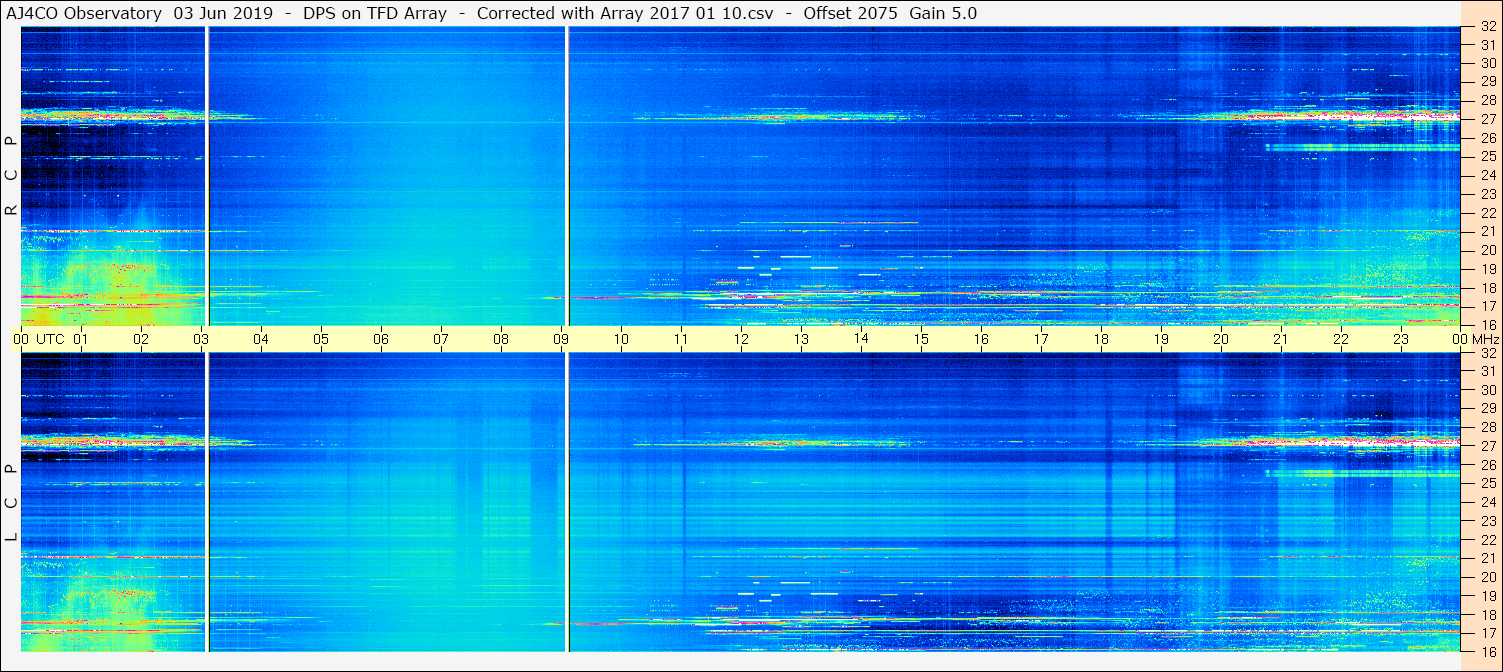
Task: Click the 21 MHz label on the lower LCP scale
Action: pos(1488,558)
